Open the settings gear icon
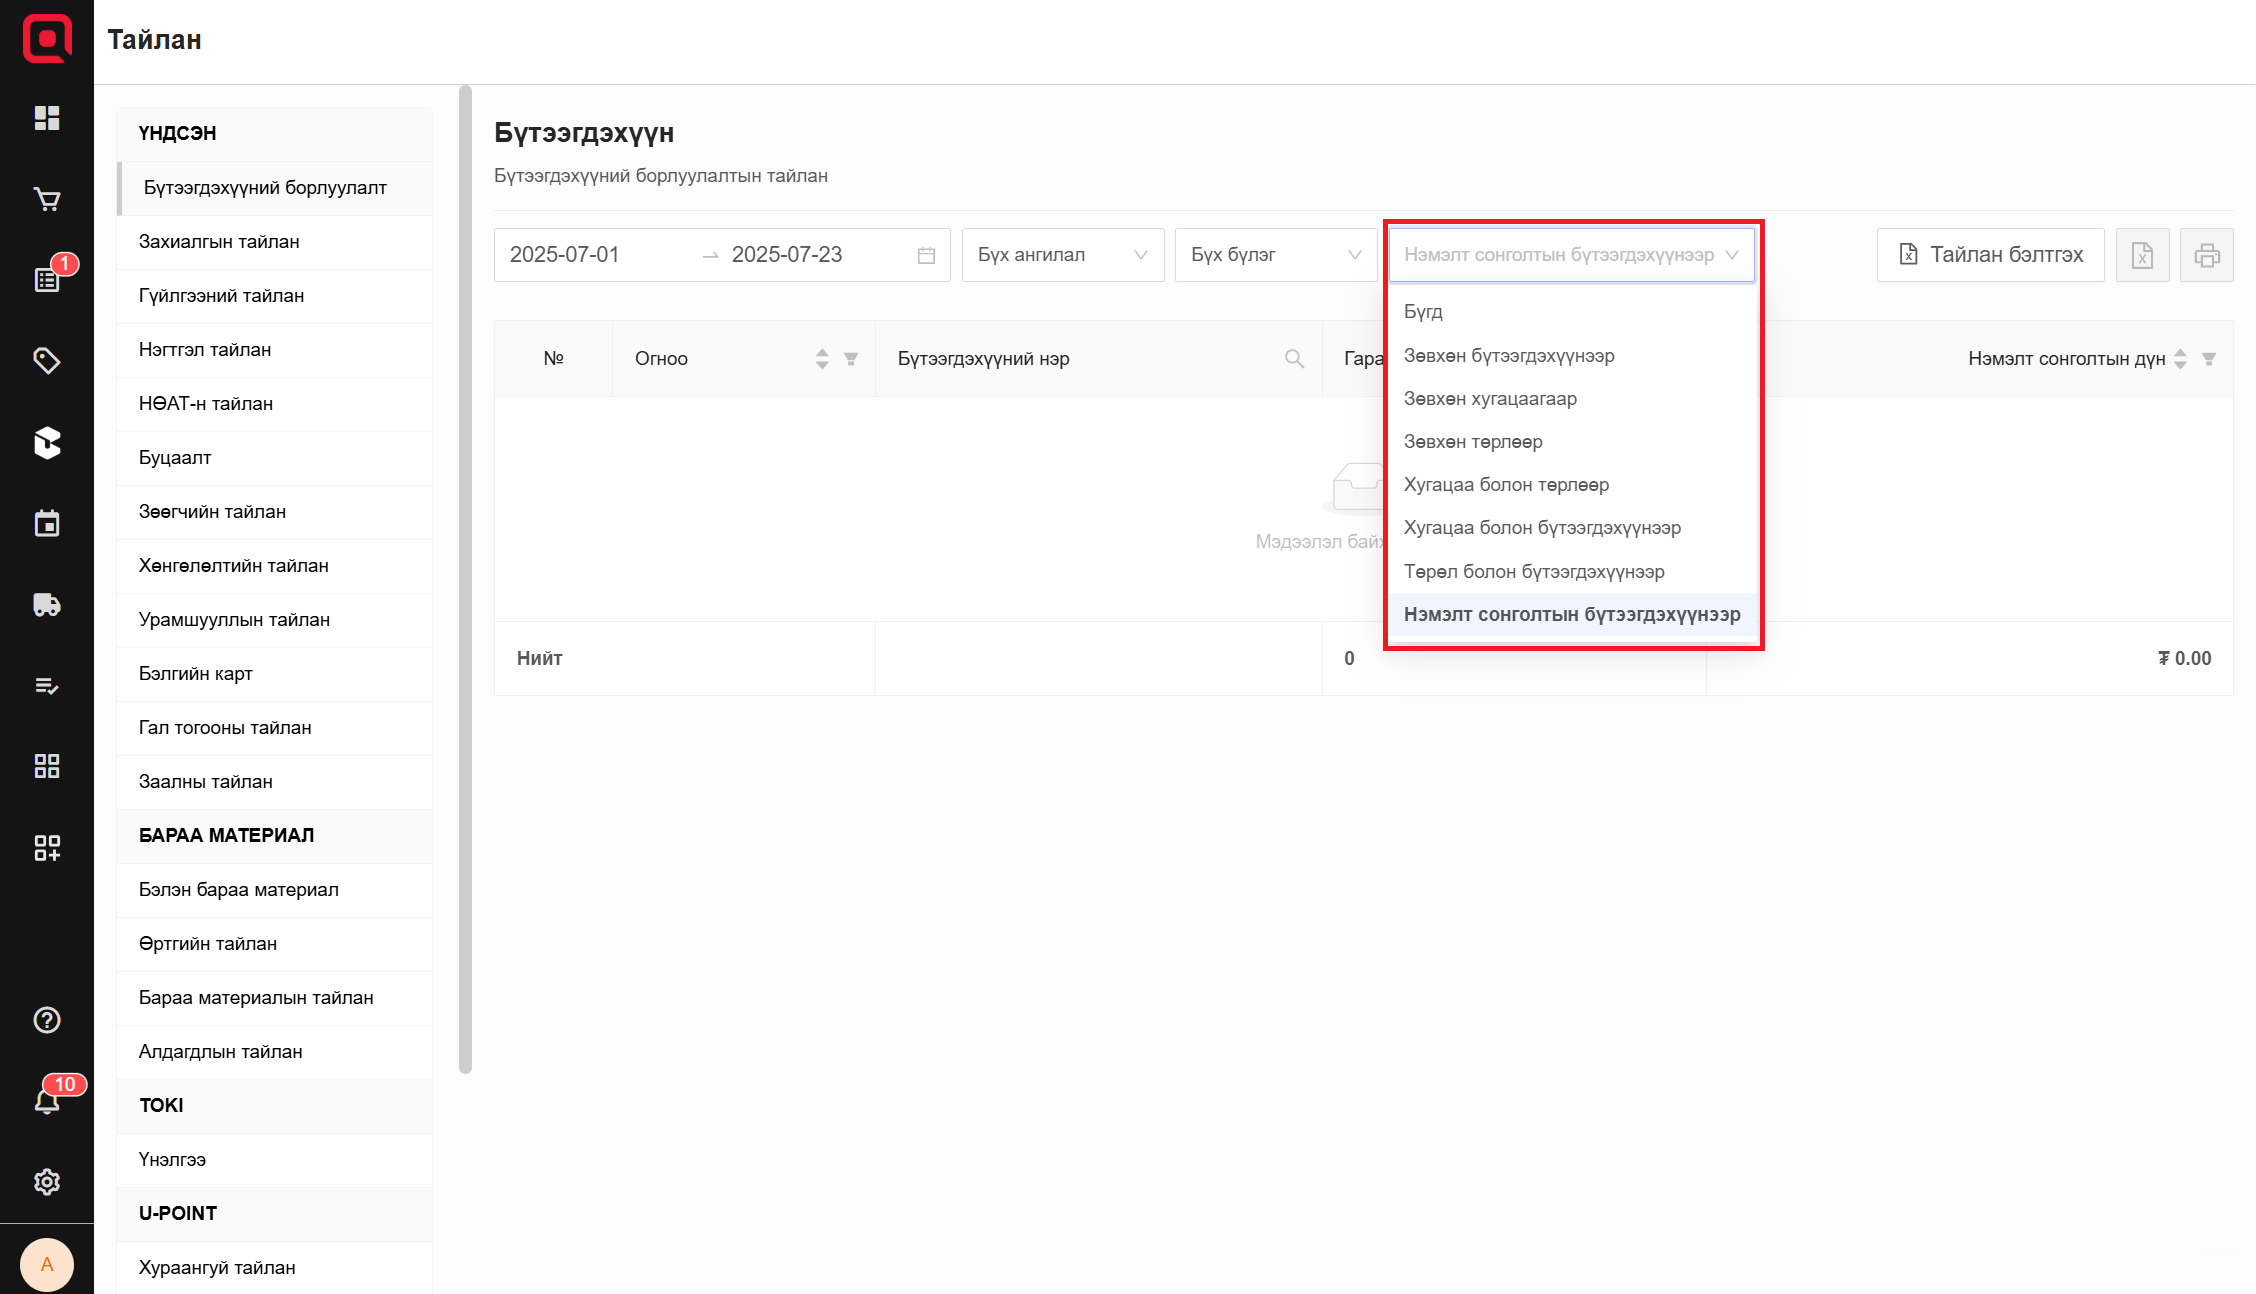The width and height of the screenshot is (2256, 1294). click(x=47, y=1182)
